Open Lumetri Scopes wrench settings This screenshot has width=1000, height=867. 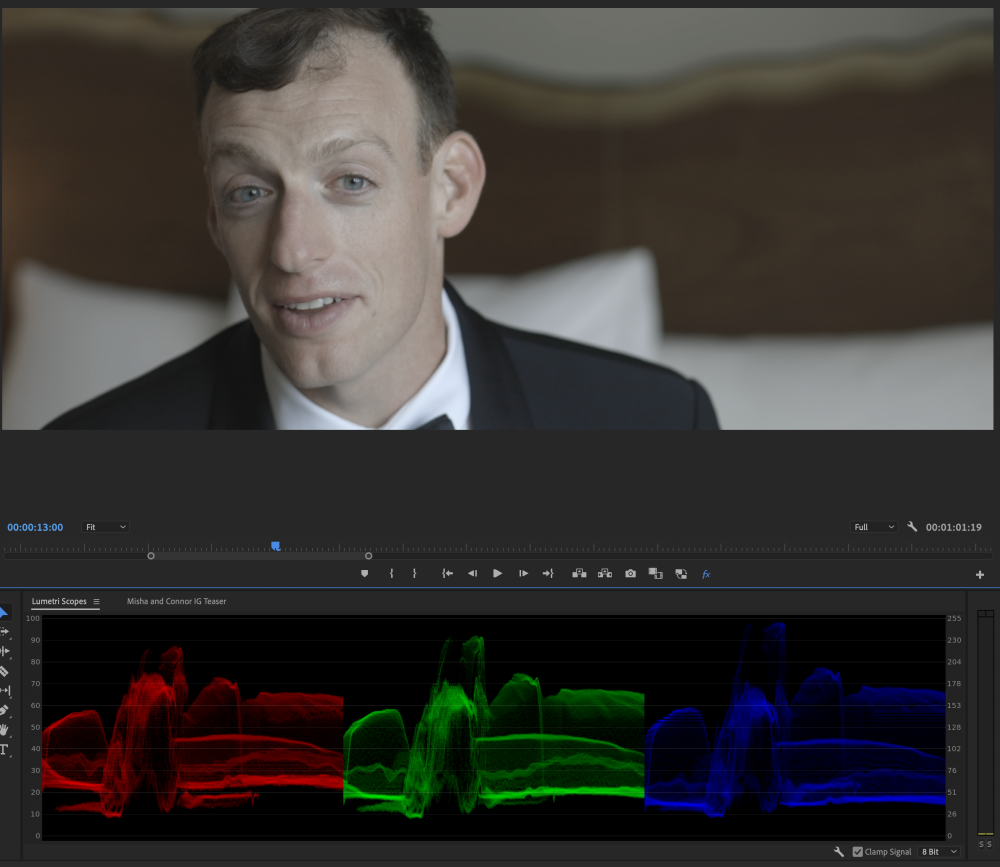point(839,852)
